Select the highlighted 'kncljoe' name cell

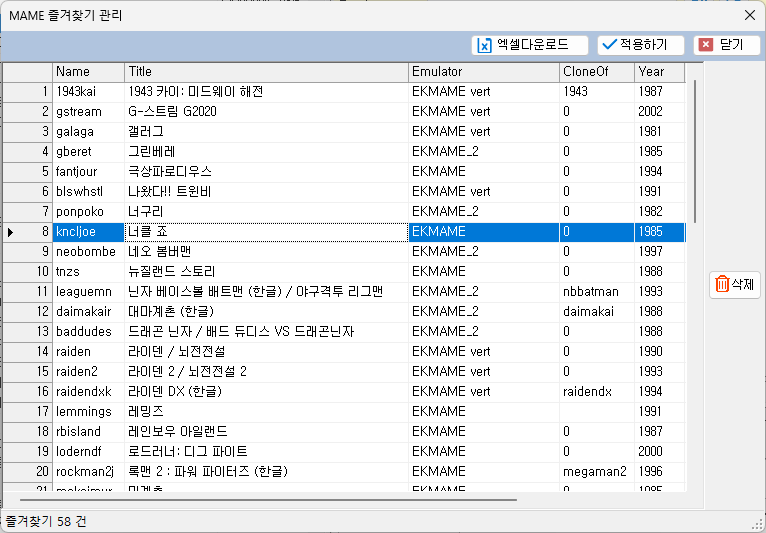pyautogui.click(x=88, y=232)
